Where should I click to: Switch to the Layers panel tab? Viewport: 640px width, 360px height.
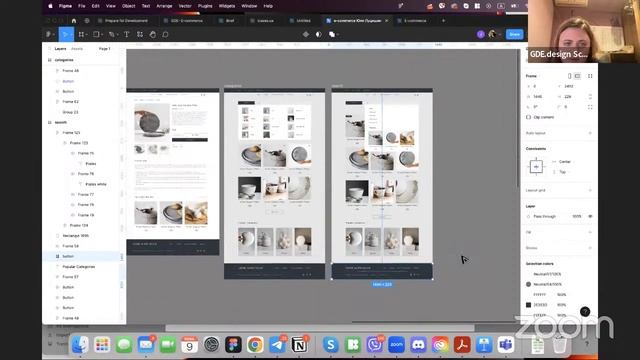point(60,49)
